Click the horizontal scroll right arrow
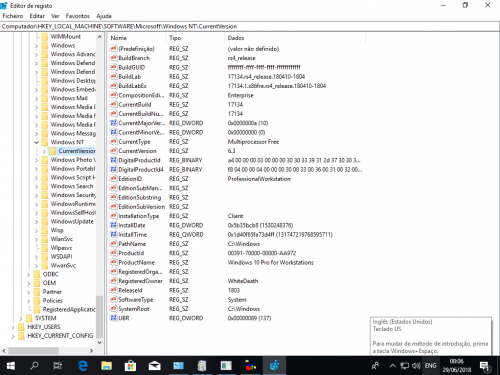This screenshot has width=500, height=375. click(91, 351)
